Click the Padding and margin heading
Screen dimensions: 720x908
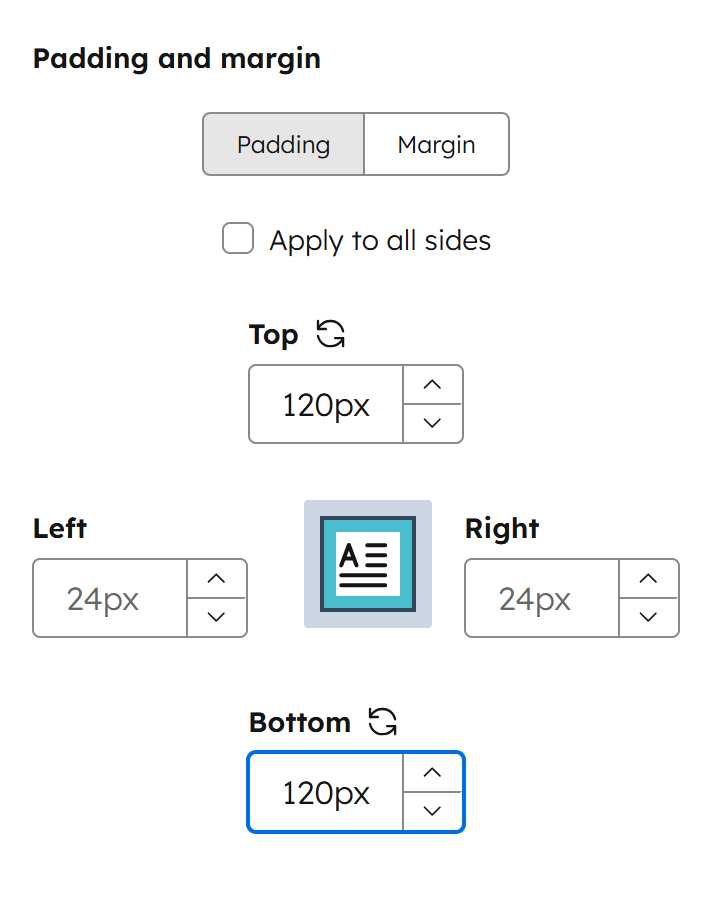[176, 58]
